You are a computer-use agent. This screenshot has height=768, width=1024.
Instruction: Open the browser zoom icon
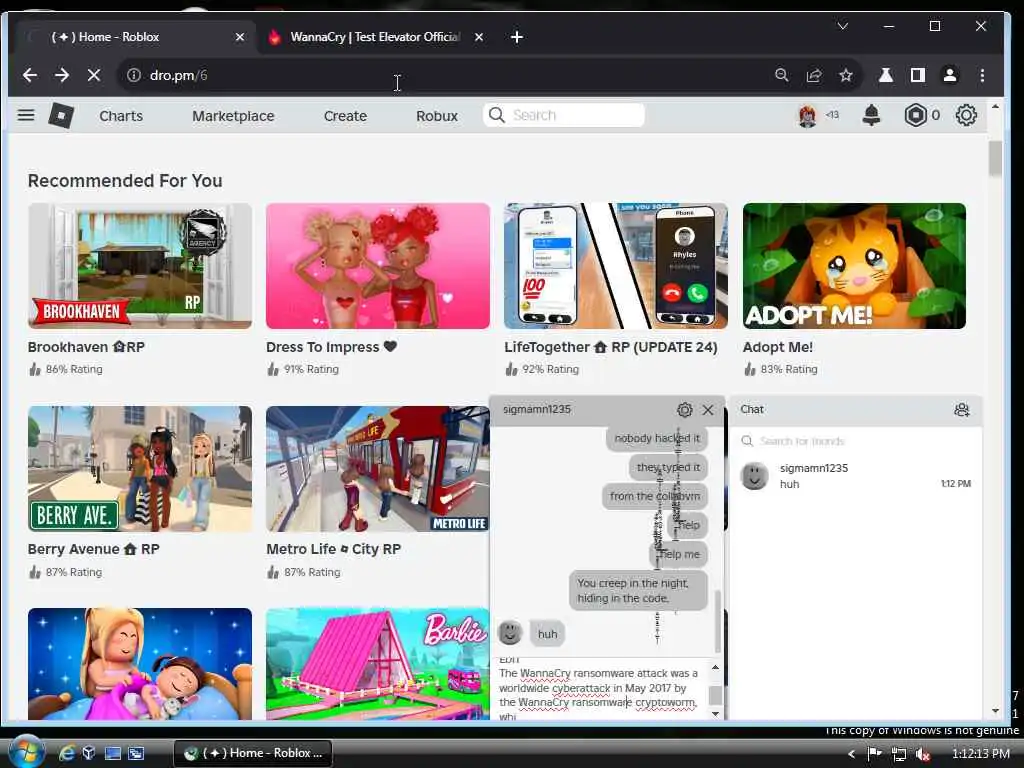pyautogui.click(x=782, y=75)
